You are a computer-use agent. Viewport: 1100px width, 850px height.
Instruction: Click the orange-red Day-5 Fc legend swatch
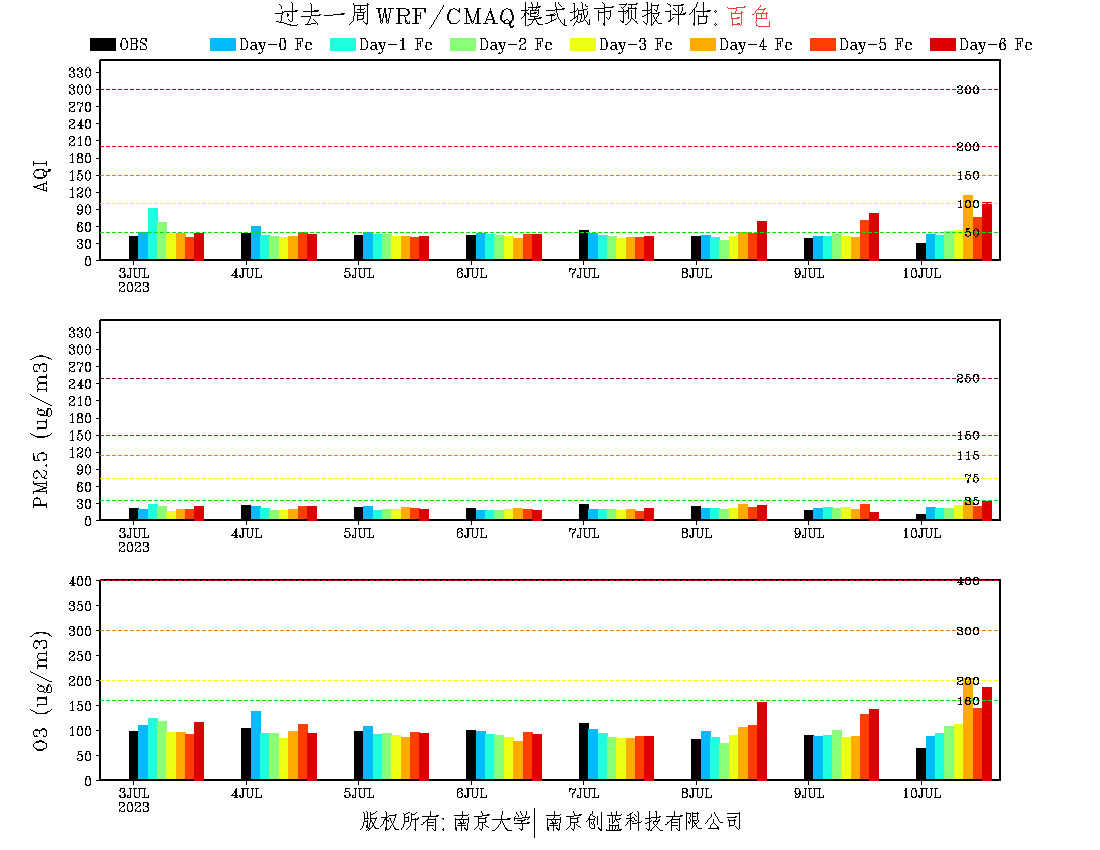tap(823, 44)
